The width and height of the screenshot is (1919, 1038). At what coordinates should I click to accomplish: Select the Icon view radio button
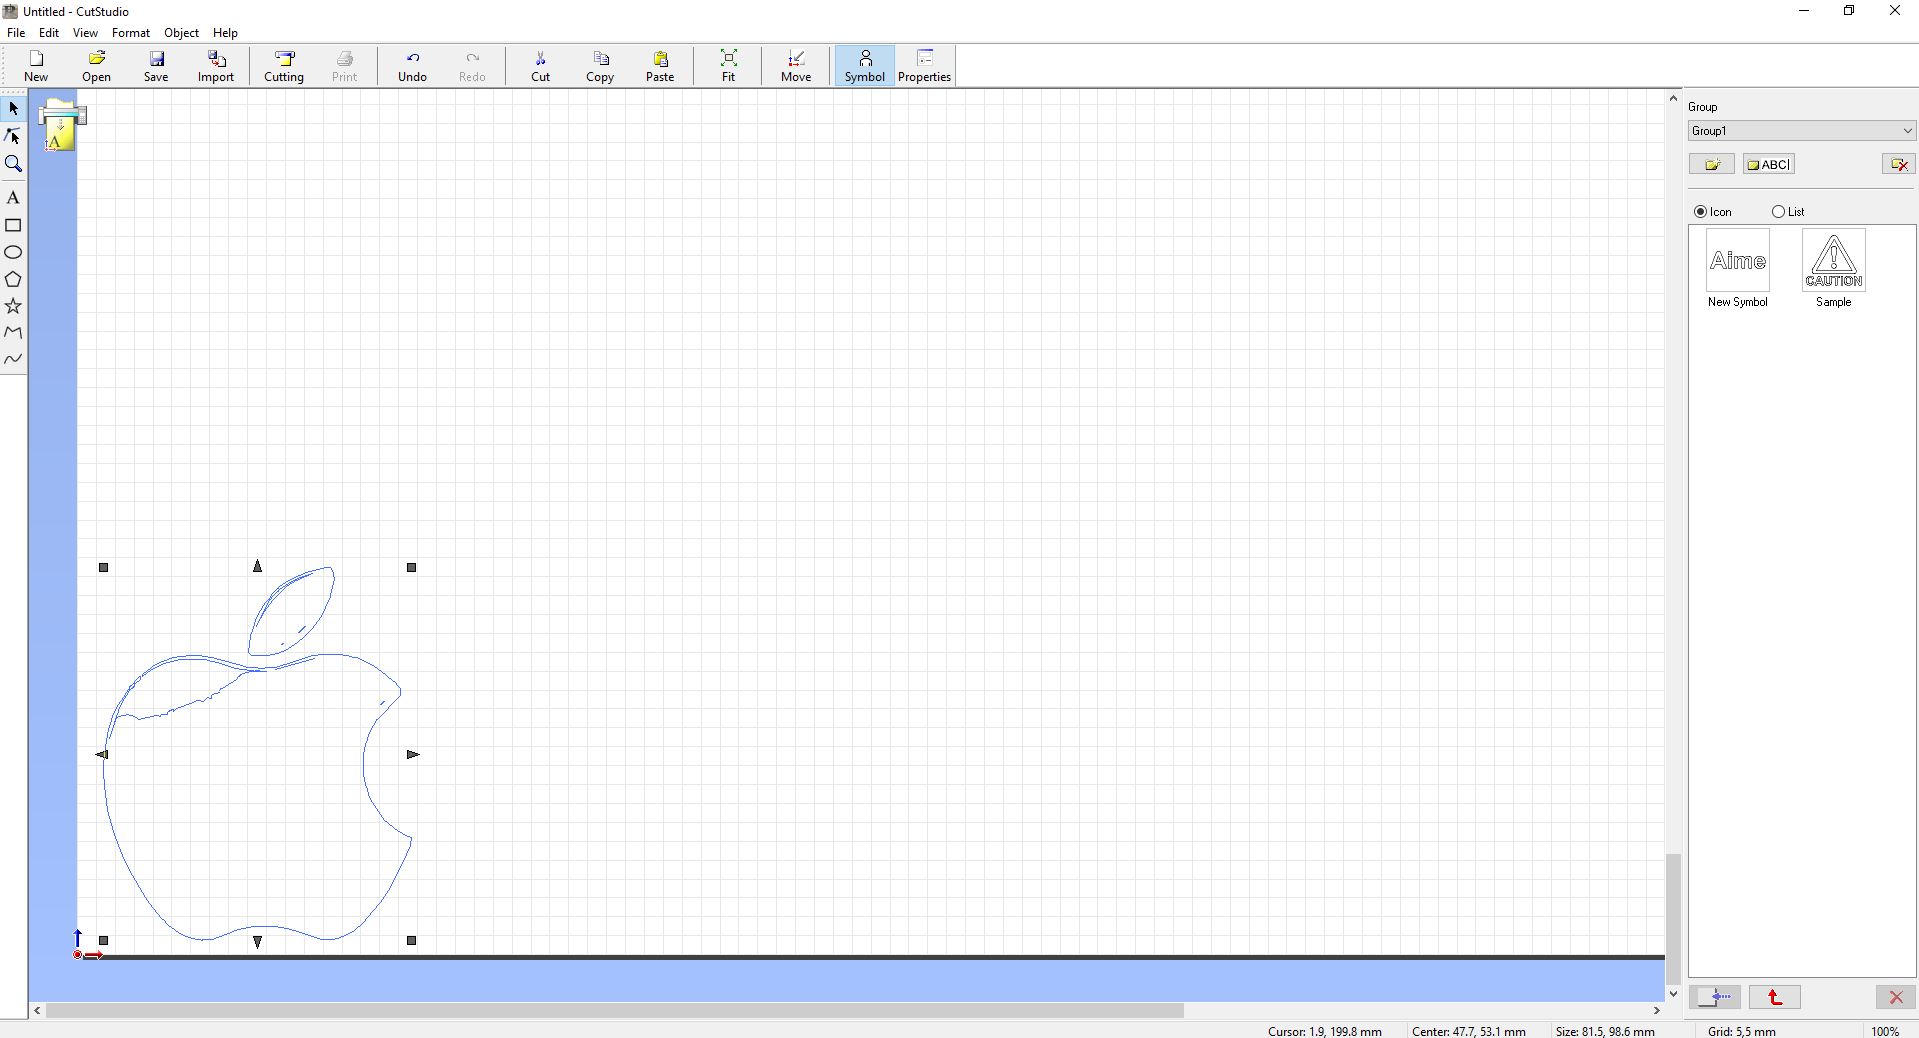pos(1700,212)
